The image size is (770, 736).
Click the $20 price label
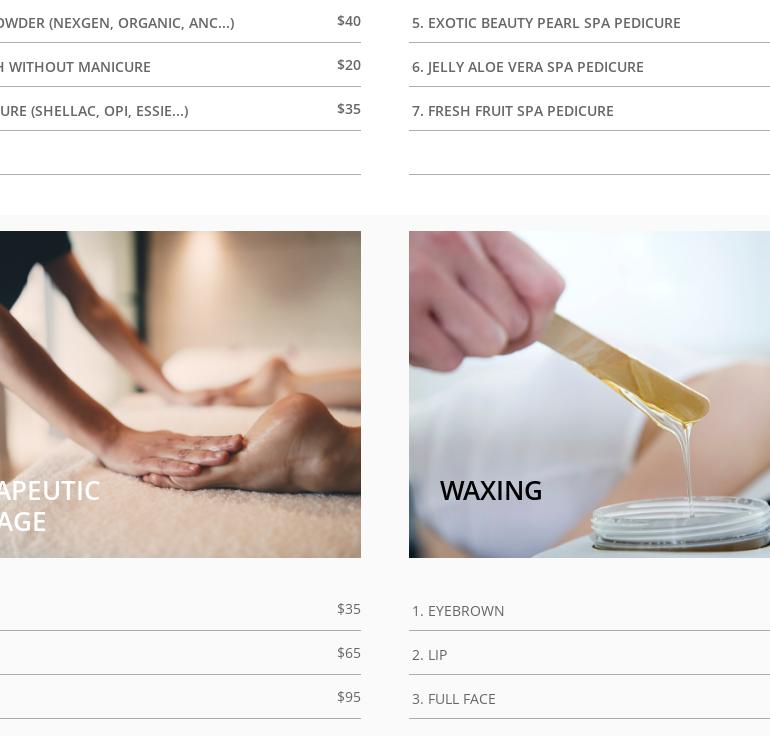tap(349, 65)
